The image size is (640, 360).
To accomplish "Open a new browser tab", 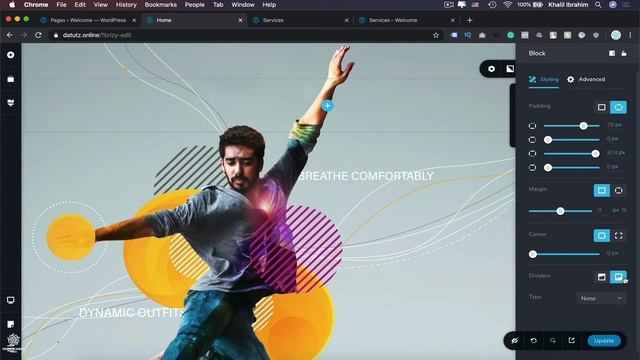I will (x=469, y=20).
